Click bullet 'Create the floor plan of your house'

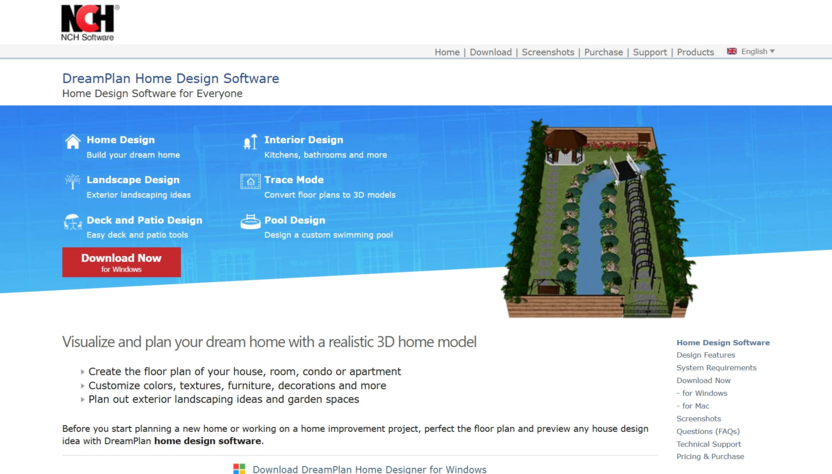click(245, 372)
